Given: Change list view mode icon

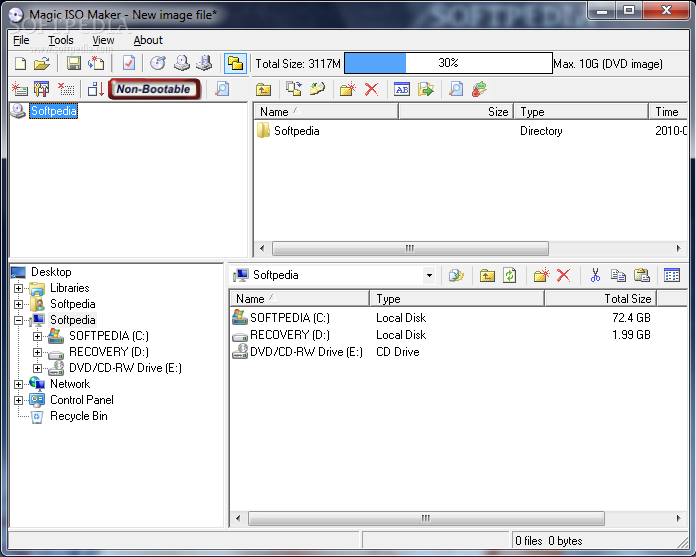Looking at the screenshot, I should (x=672, y=275).
